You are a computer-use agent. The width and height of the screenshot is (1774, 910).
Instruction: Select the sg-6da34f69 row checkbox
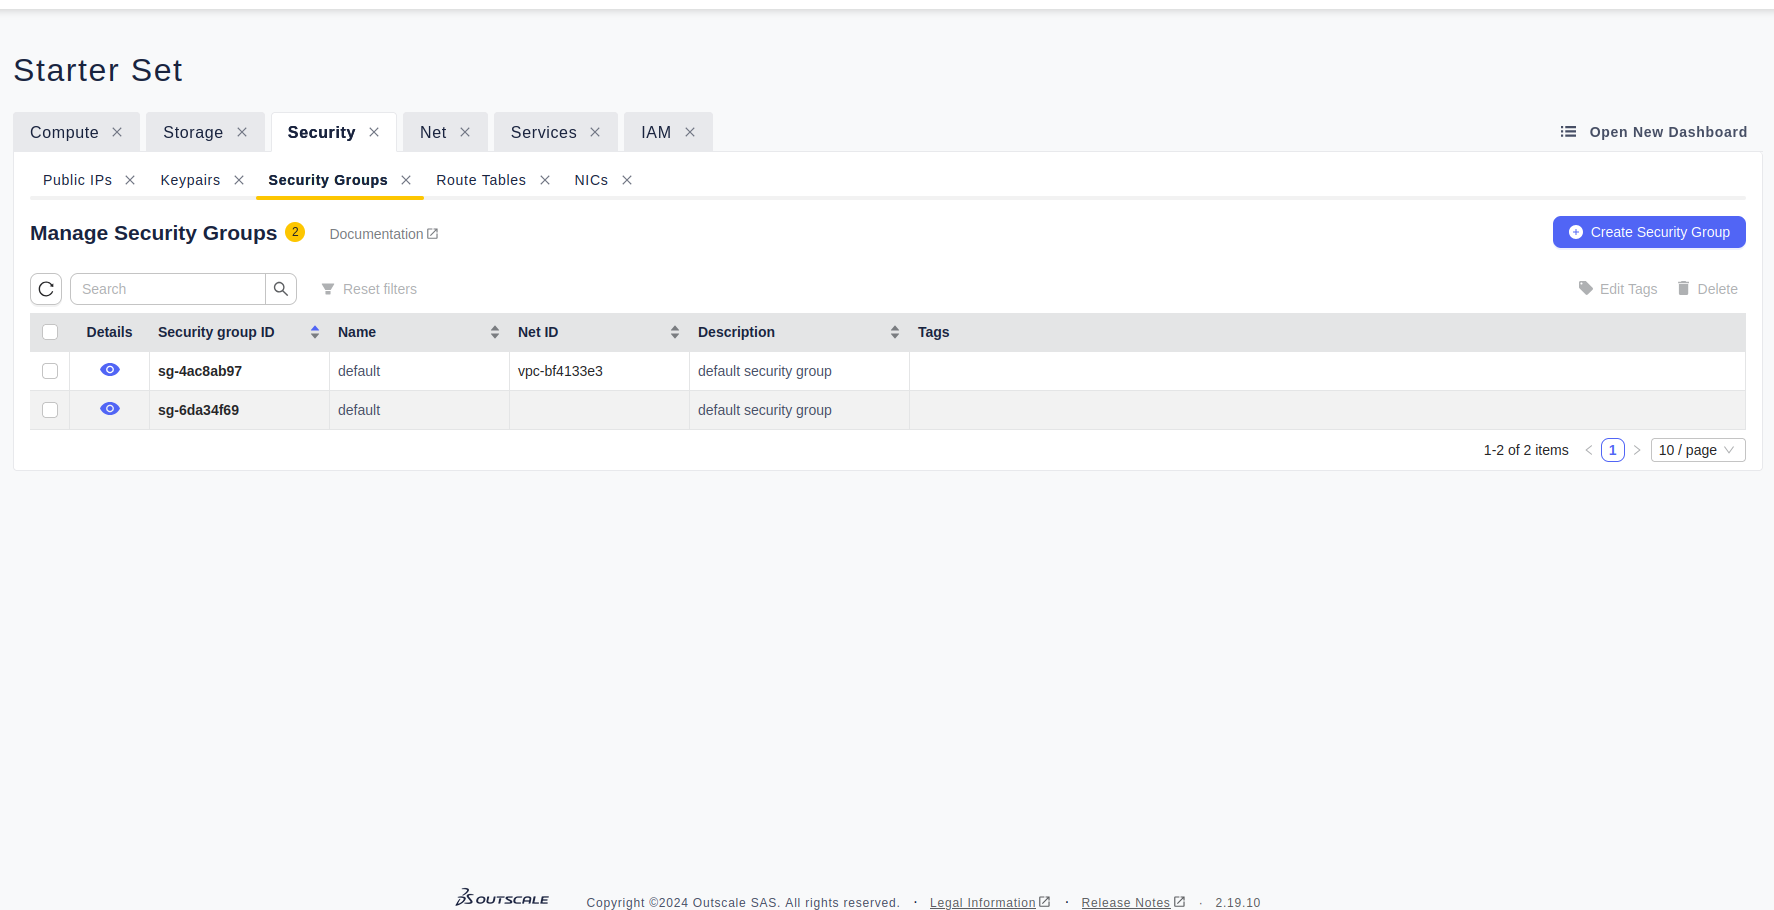point(50,410)
